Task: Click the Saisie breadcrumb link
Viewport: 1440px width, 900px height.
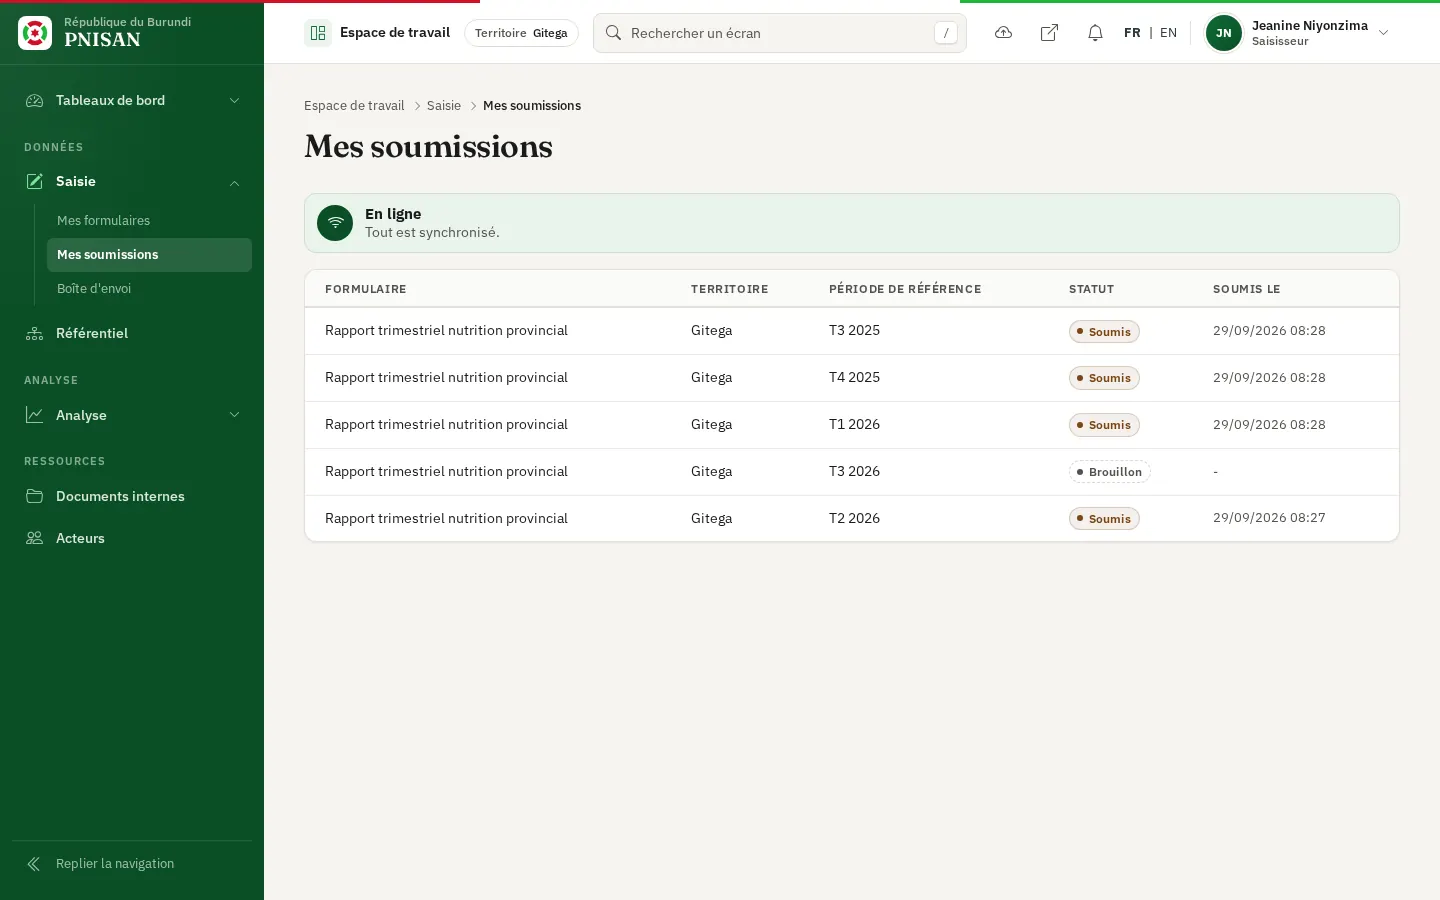Action: pyautogui.click(x=444, y=106)
